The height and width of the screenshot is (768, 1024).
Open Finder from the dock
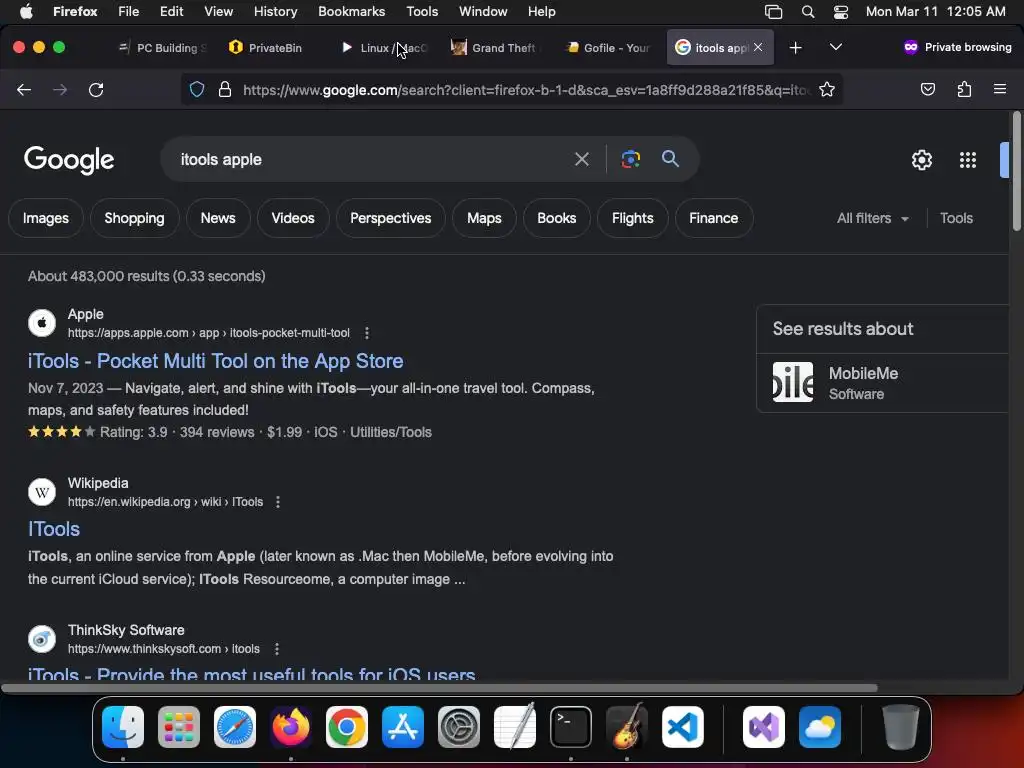tap(123, 727)
